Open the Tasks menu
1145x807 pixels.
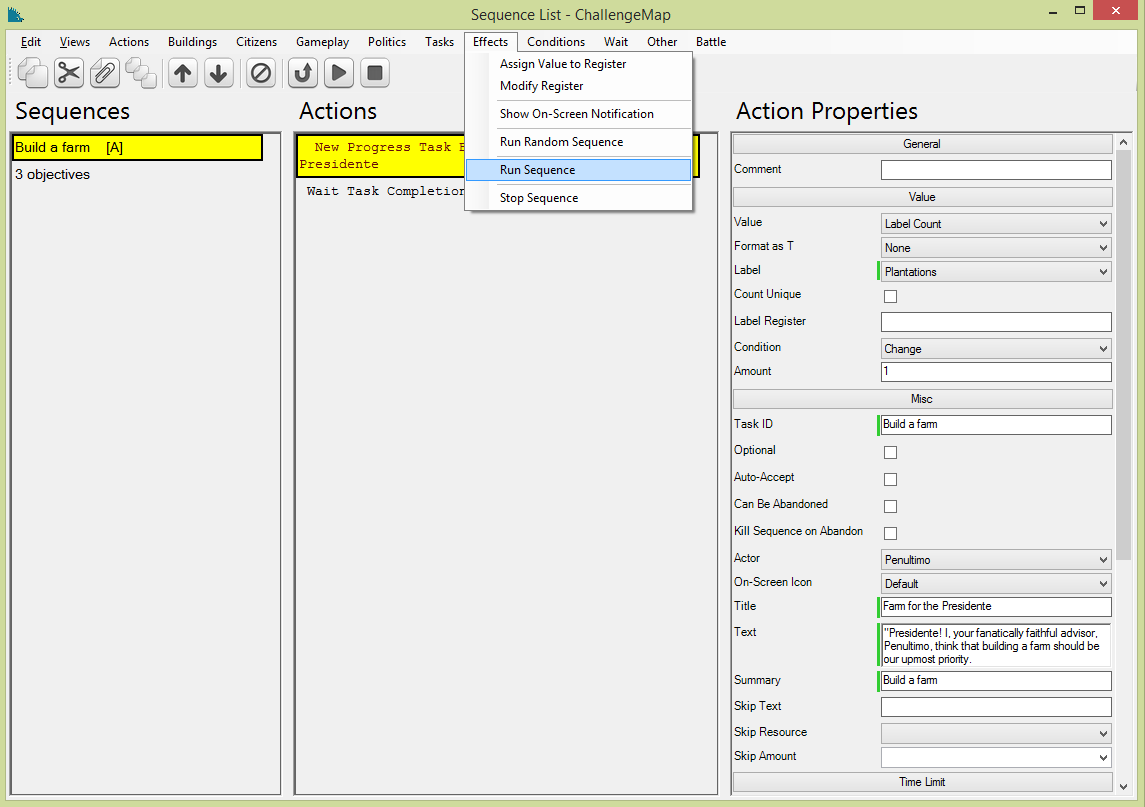pos(440,42)
